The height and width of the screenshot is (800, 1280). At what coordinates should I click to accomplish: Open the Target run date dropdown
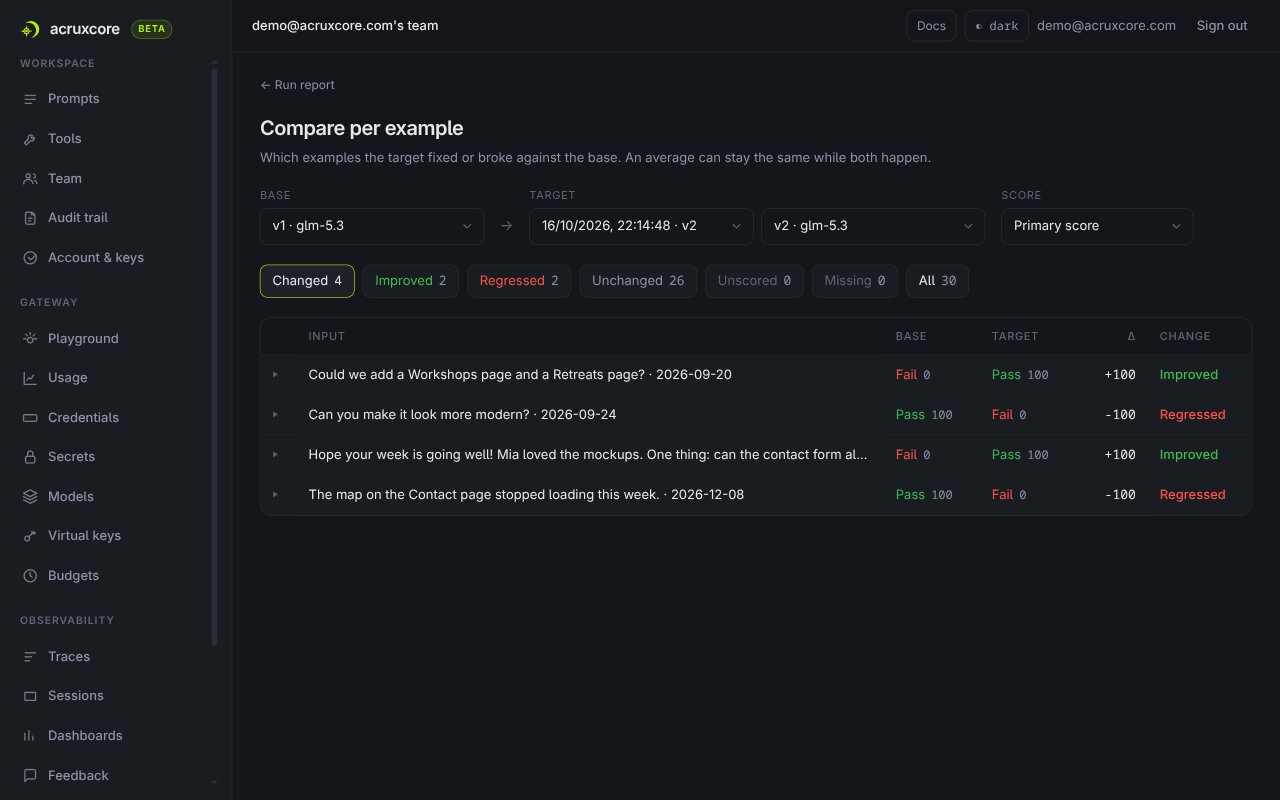[x=641, y=226]
